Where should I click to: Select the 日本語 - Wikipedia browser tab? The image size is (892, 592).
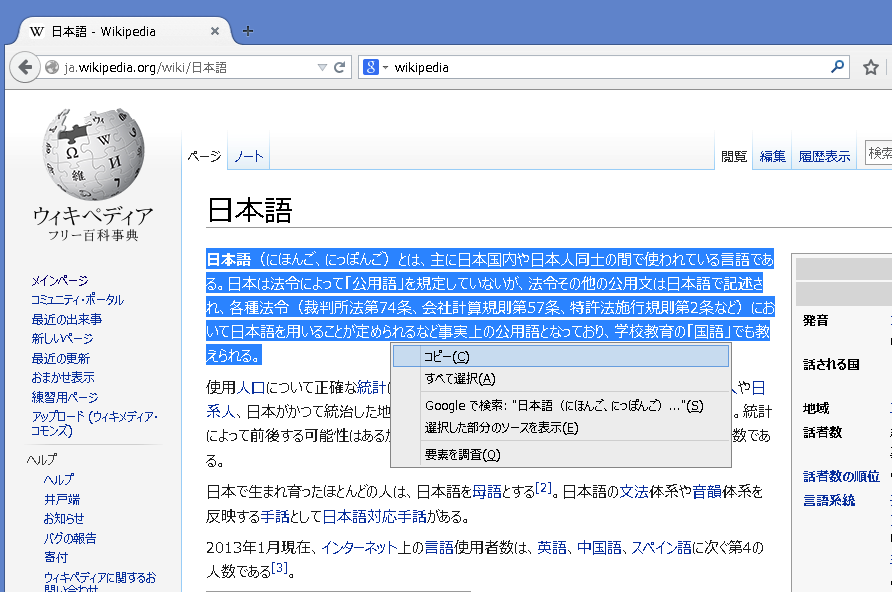point(124,31)
